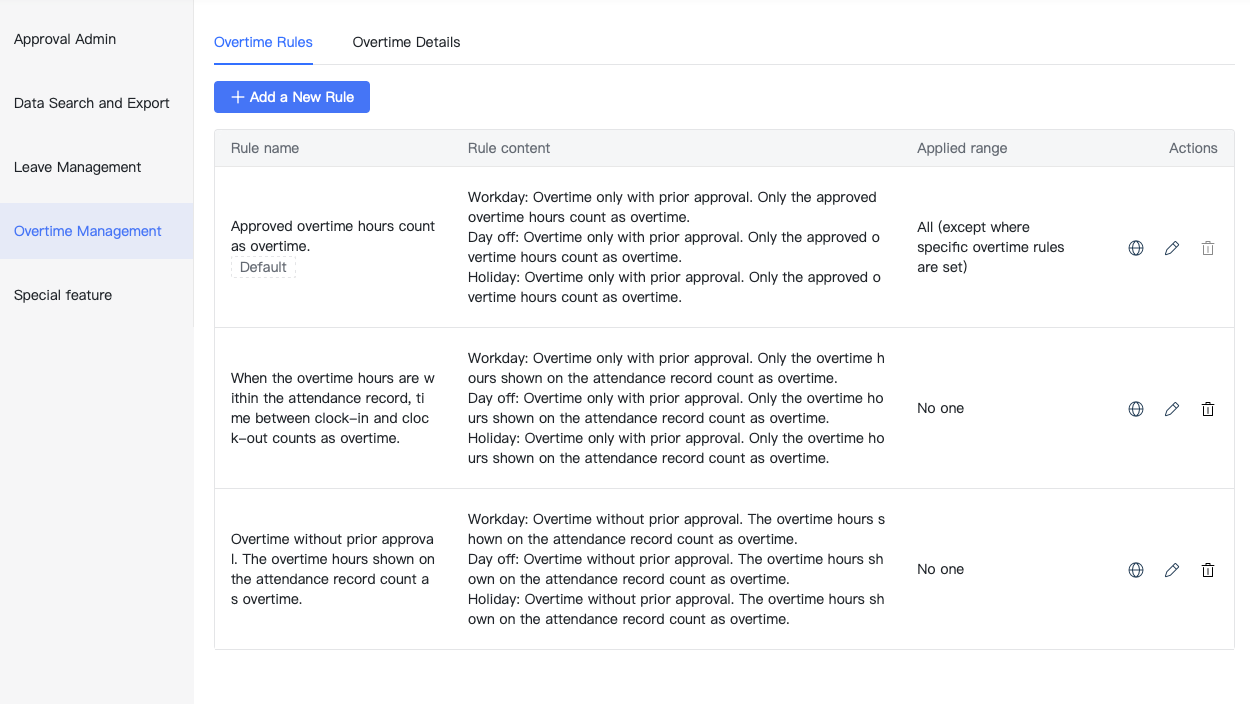Switch to the Overtime Details tab

(x=406, y=42)
